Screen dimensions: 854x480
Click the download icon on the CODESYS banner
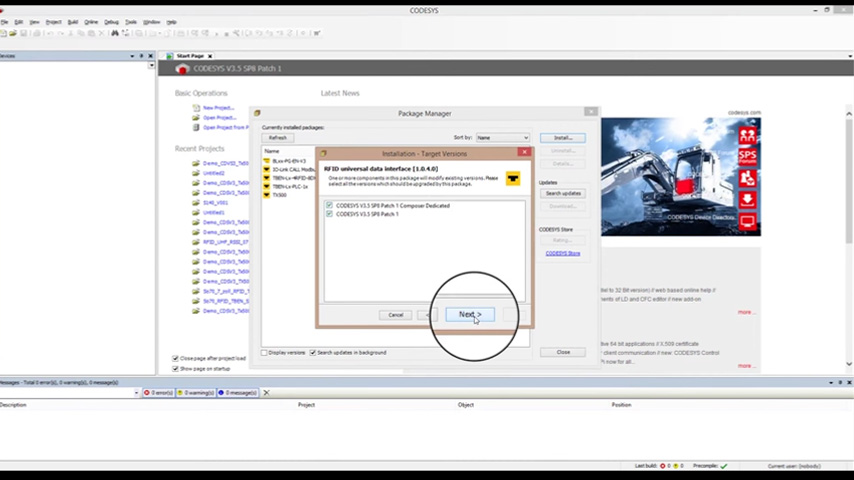(747, 200)
